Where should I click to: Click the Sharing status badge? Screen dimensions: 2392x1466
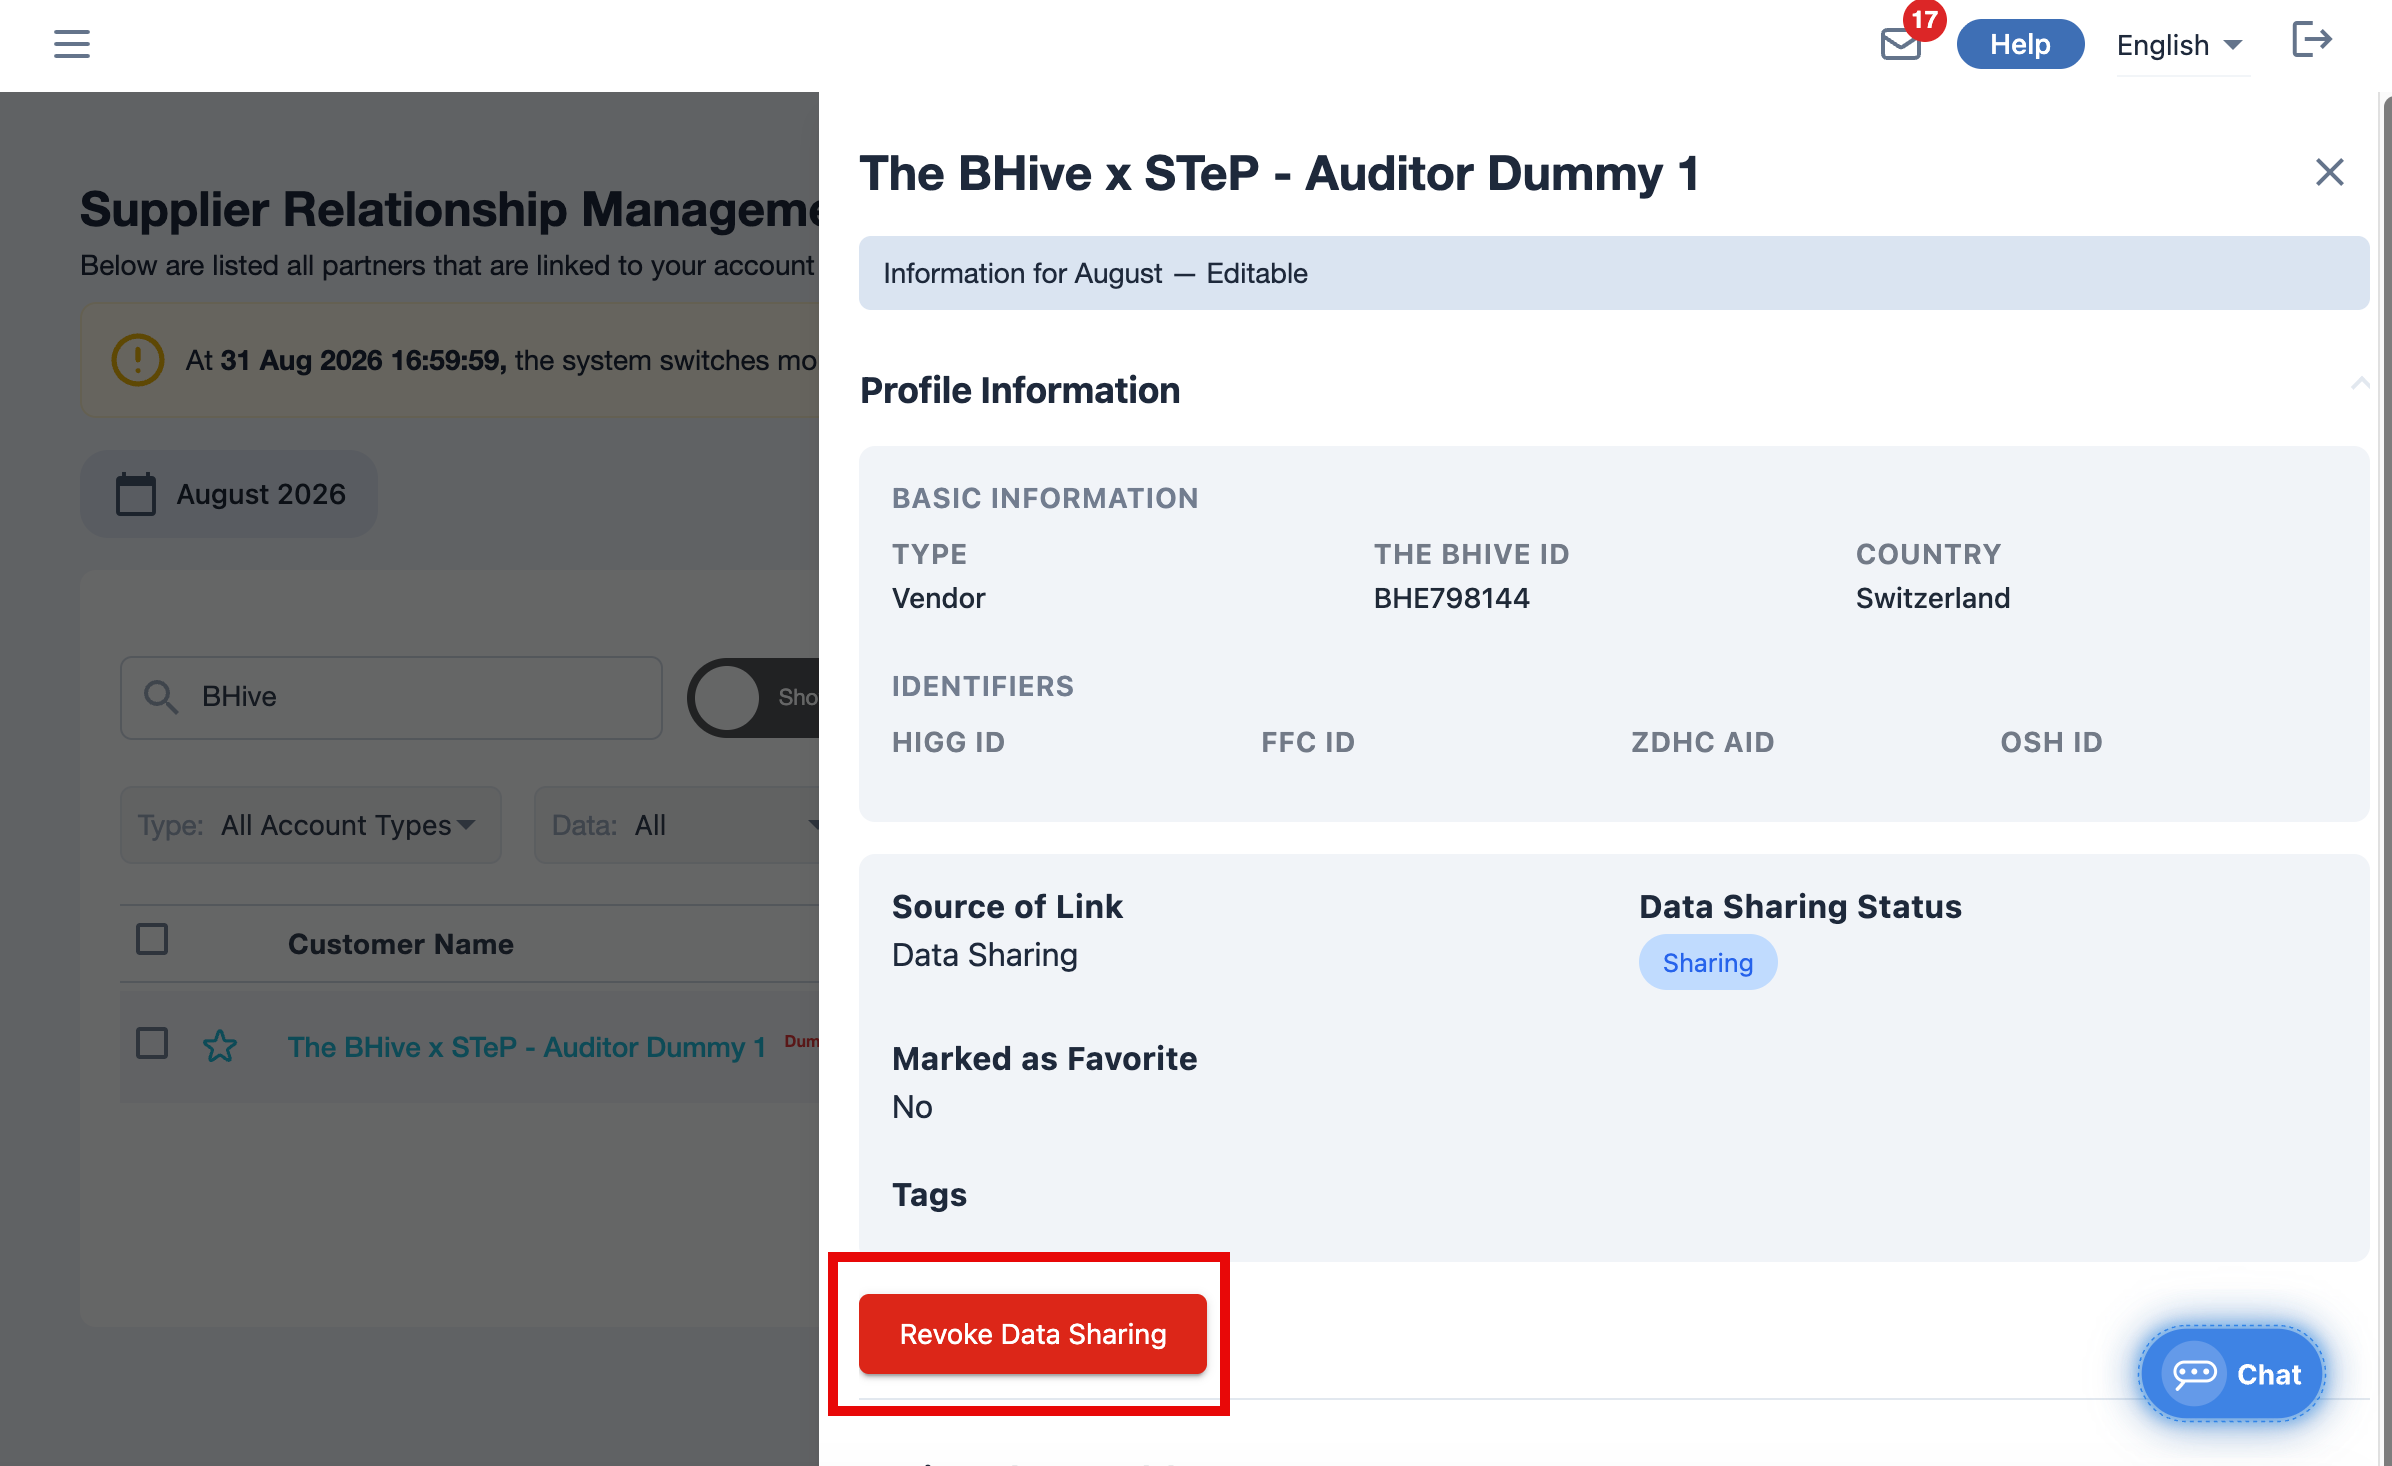point(1708,962)
